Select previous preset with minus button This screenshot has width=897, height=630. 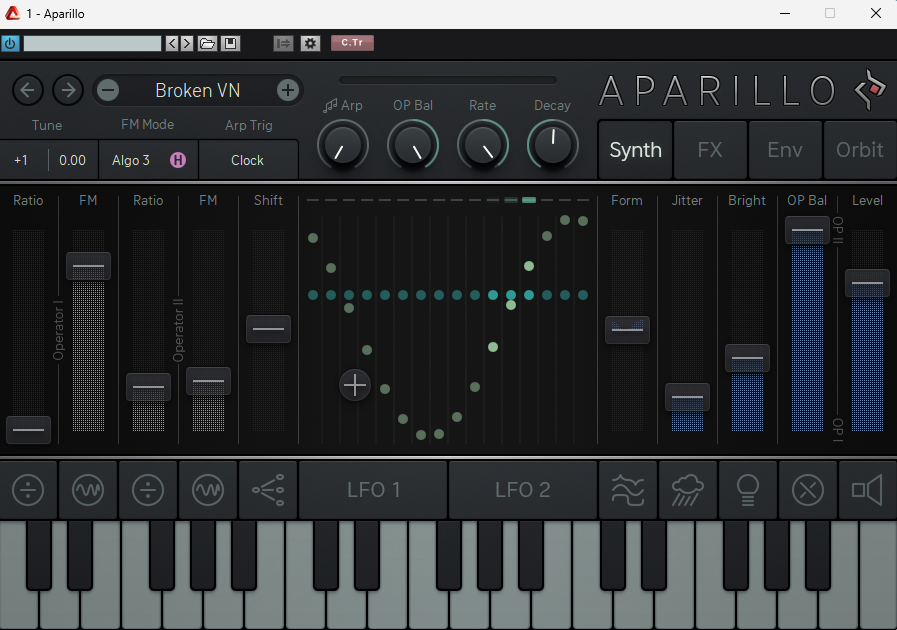(x=108, y=90)
